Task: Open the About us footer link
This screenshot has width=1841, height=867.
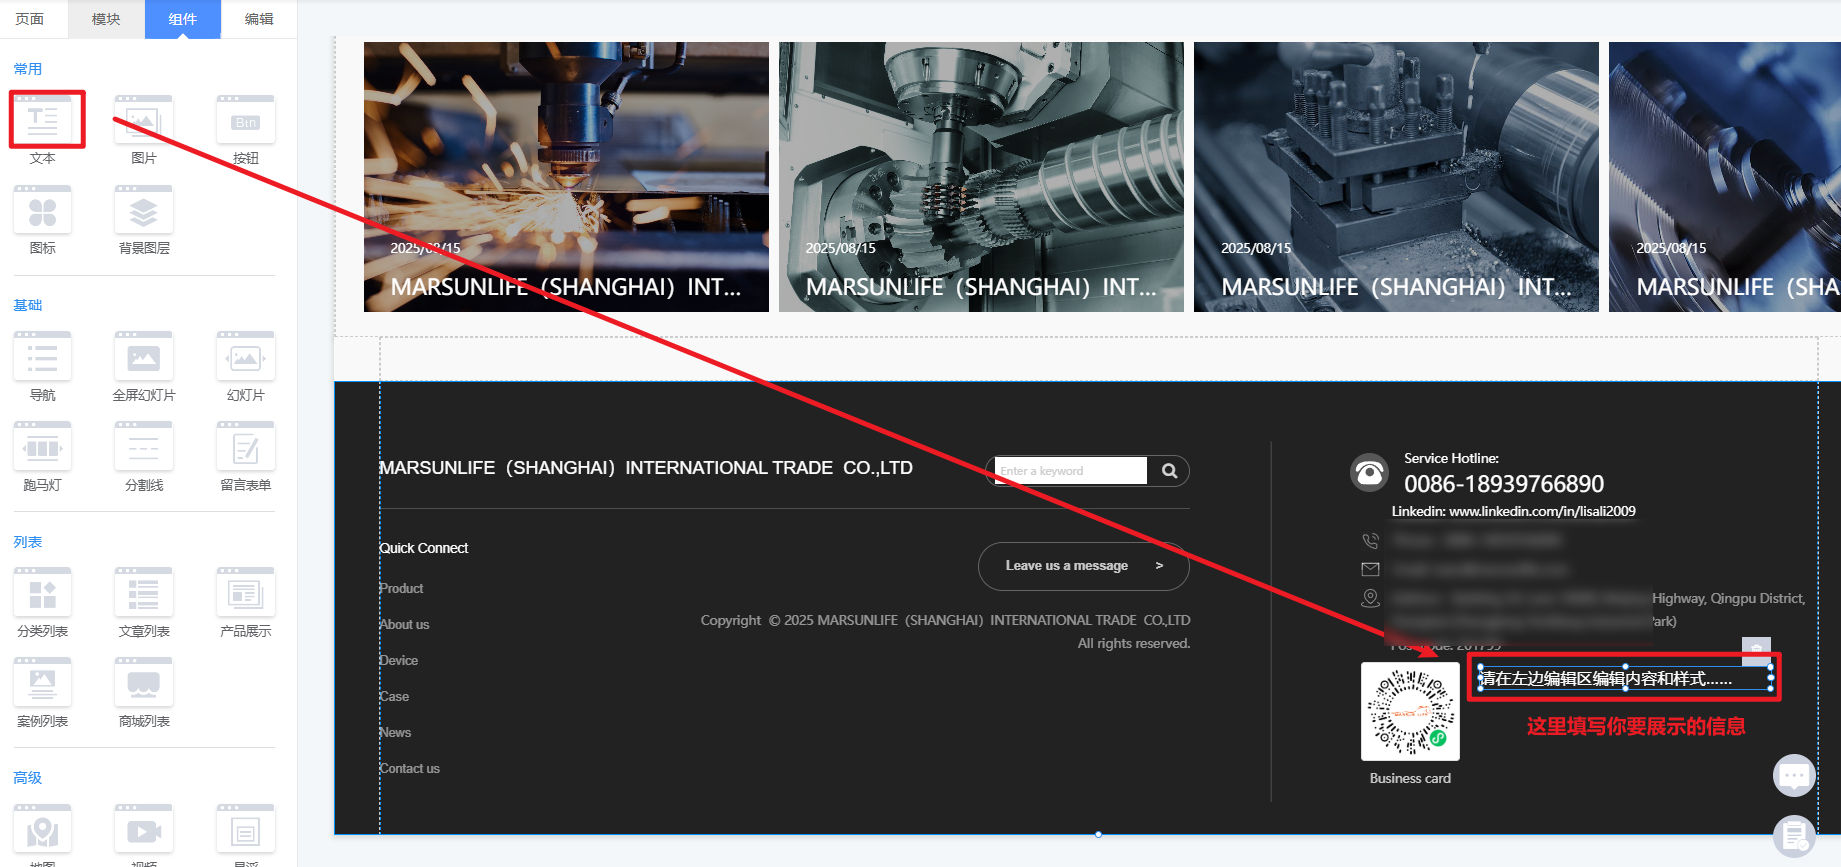Action: pyautogui.click(x=404, y=624)
